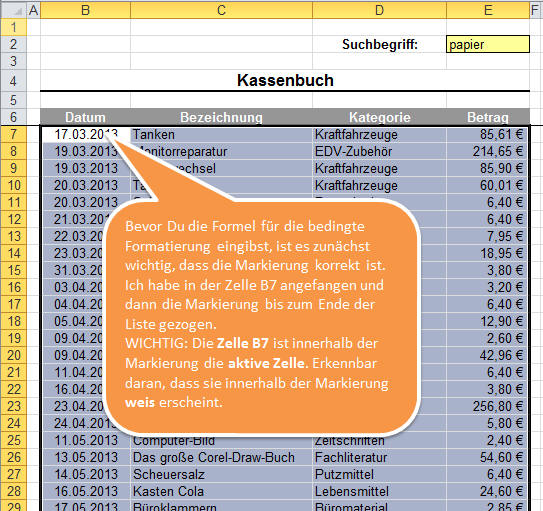Click the Zeitschriften category cell

tap(379, 441)
